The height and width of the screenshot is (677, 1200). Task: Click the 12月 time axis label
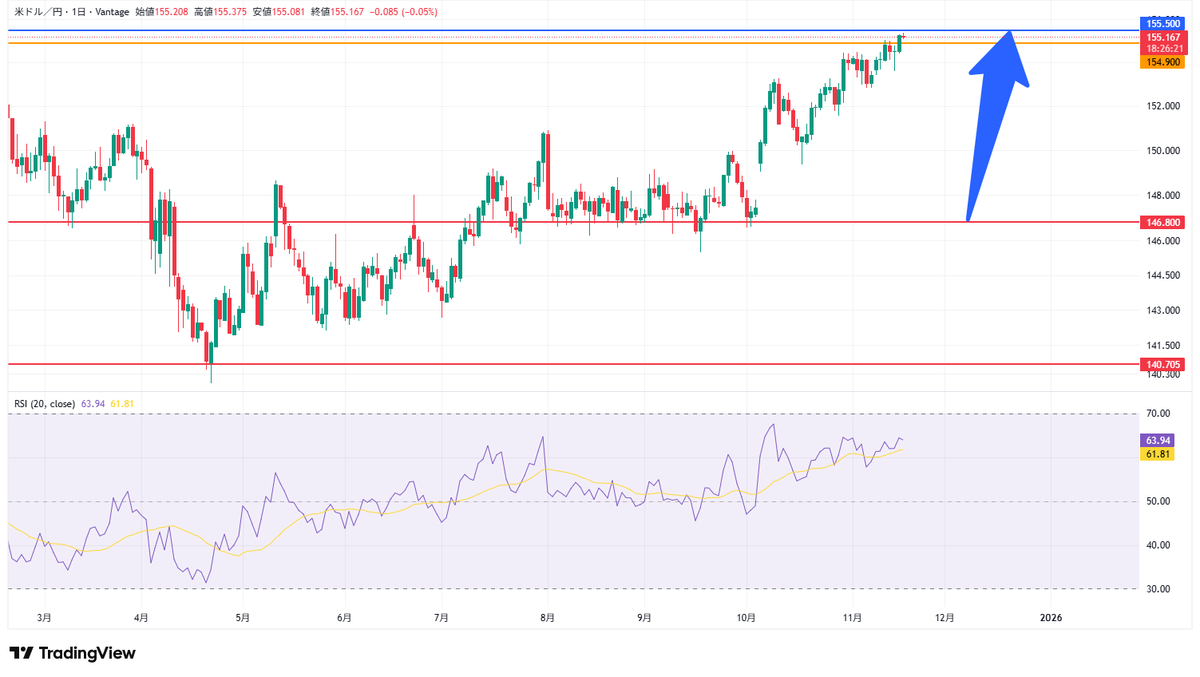[x=945, y=618]
